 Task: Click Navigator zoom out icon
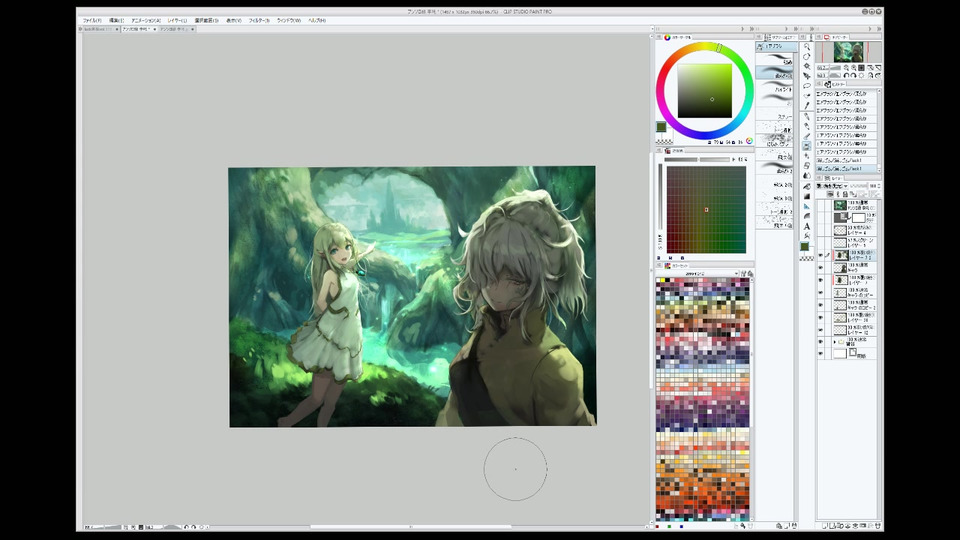pyautogui.click(x=847, y=68)
